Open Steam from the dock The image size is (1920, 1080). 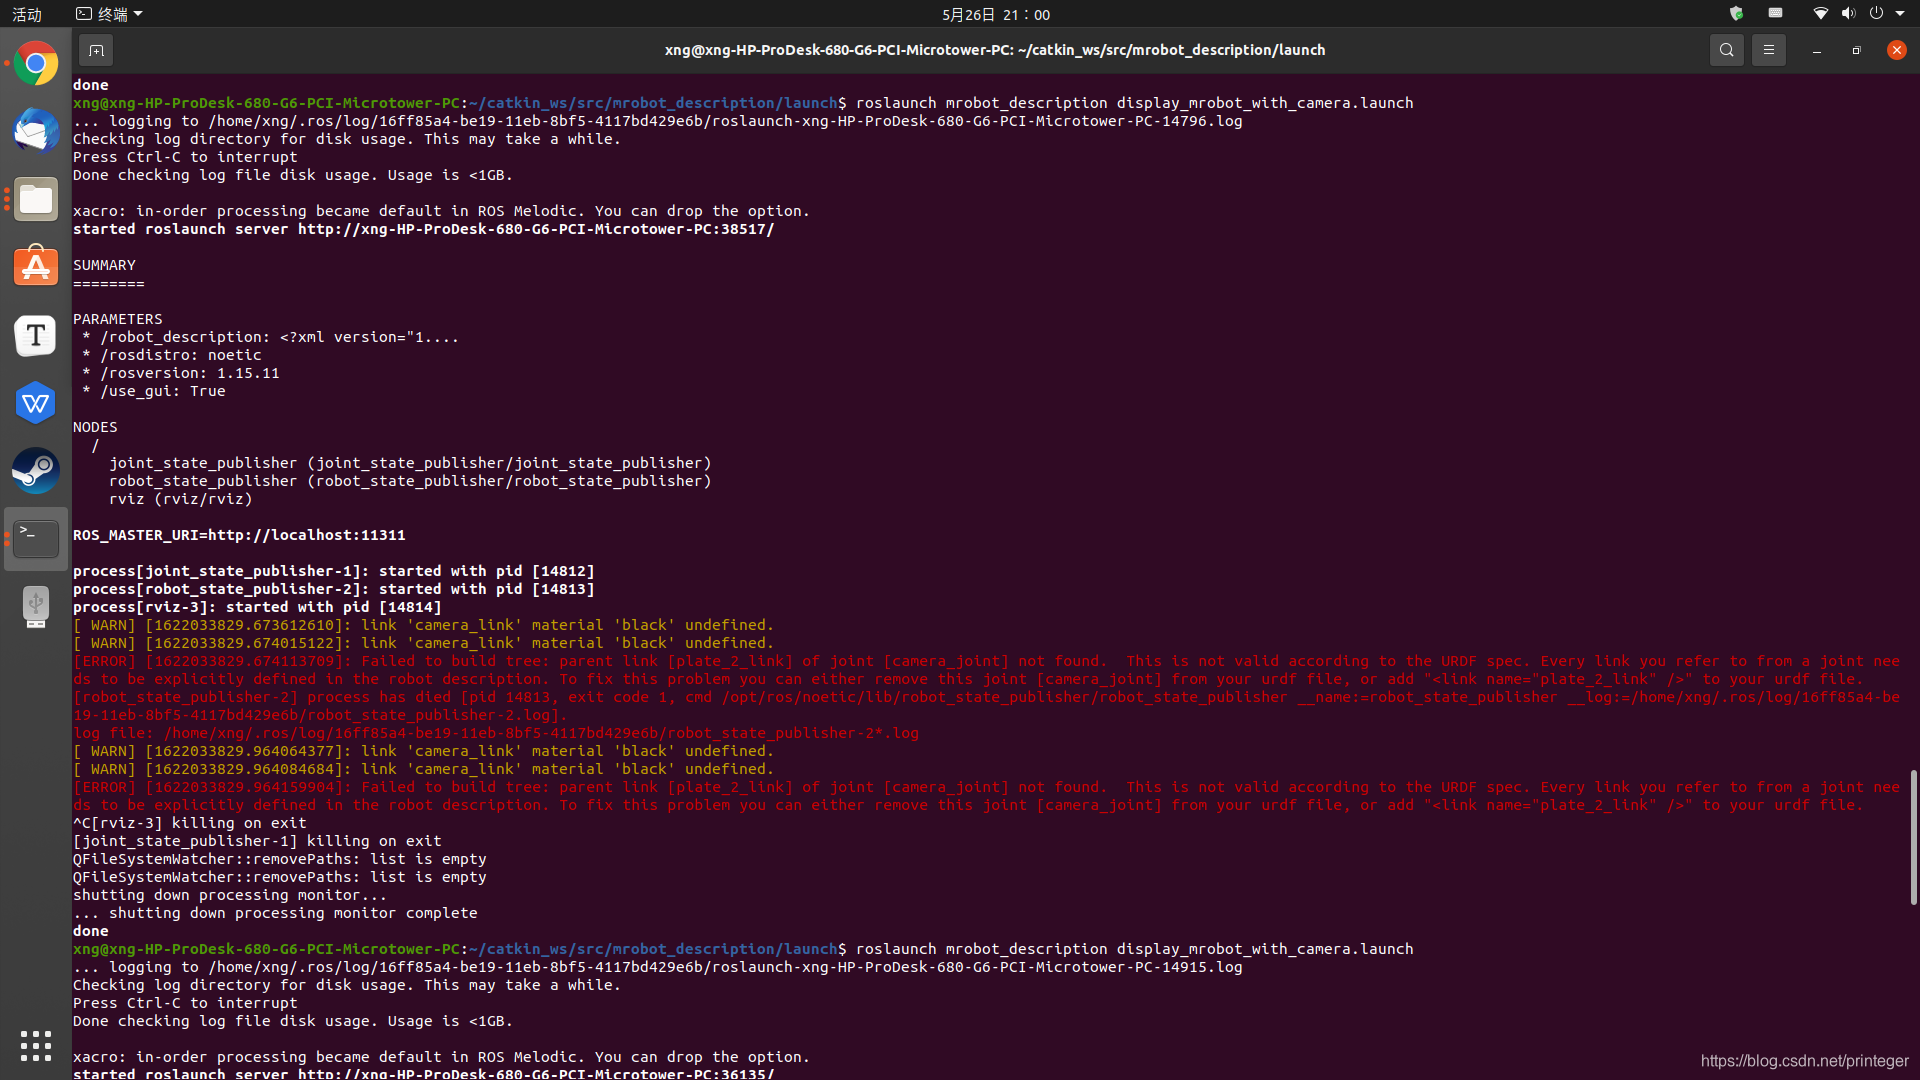click(36, 470)
